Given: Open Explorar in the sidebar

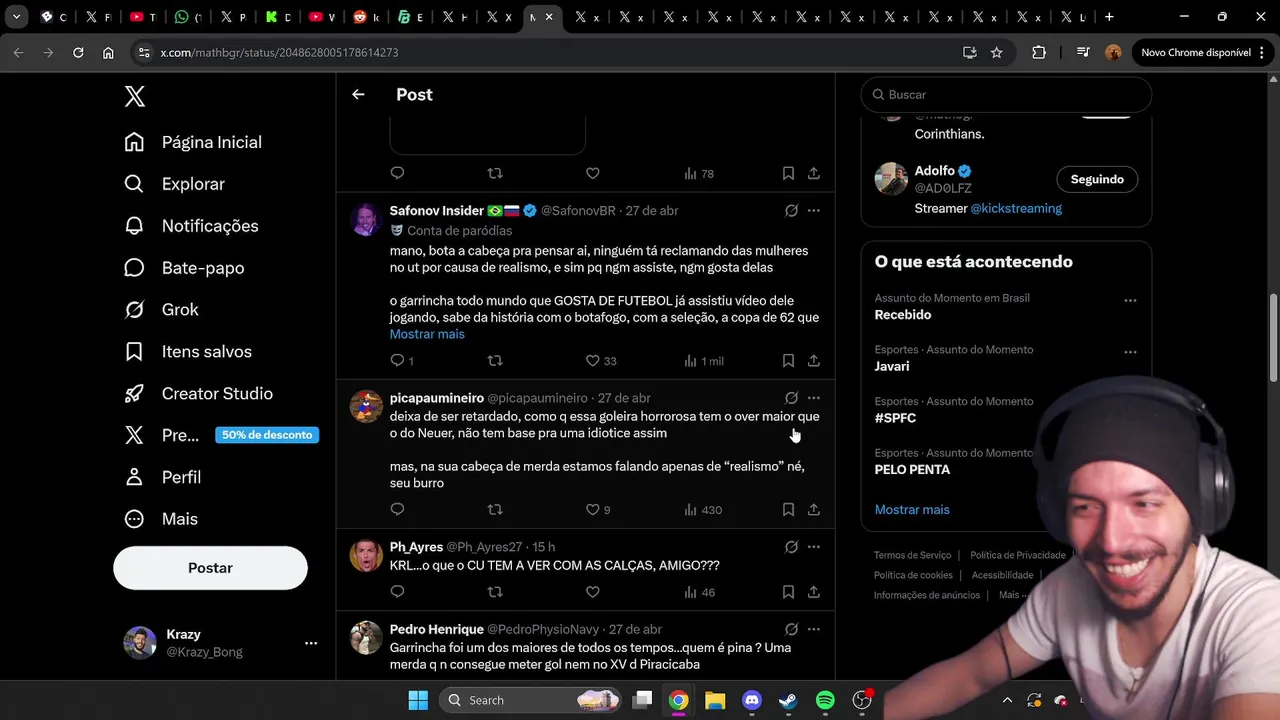Looking at the screenshot, I should (174, 184).
